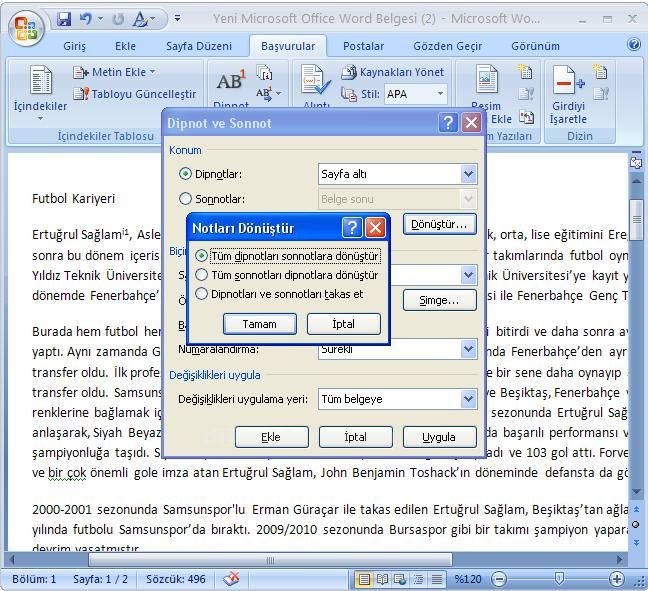Click the Select Browse Object button
The image size is (648, 591).
(x=636, y=524)
